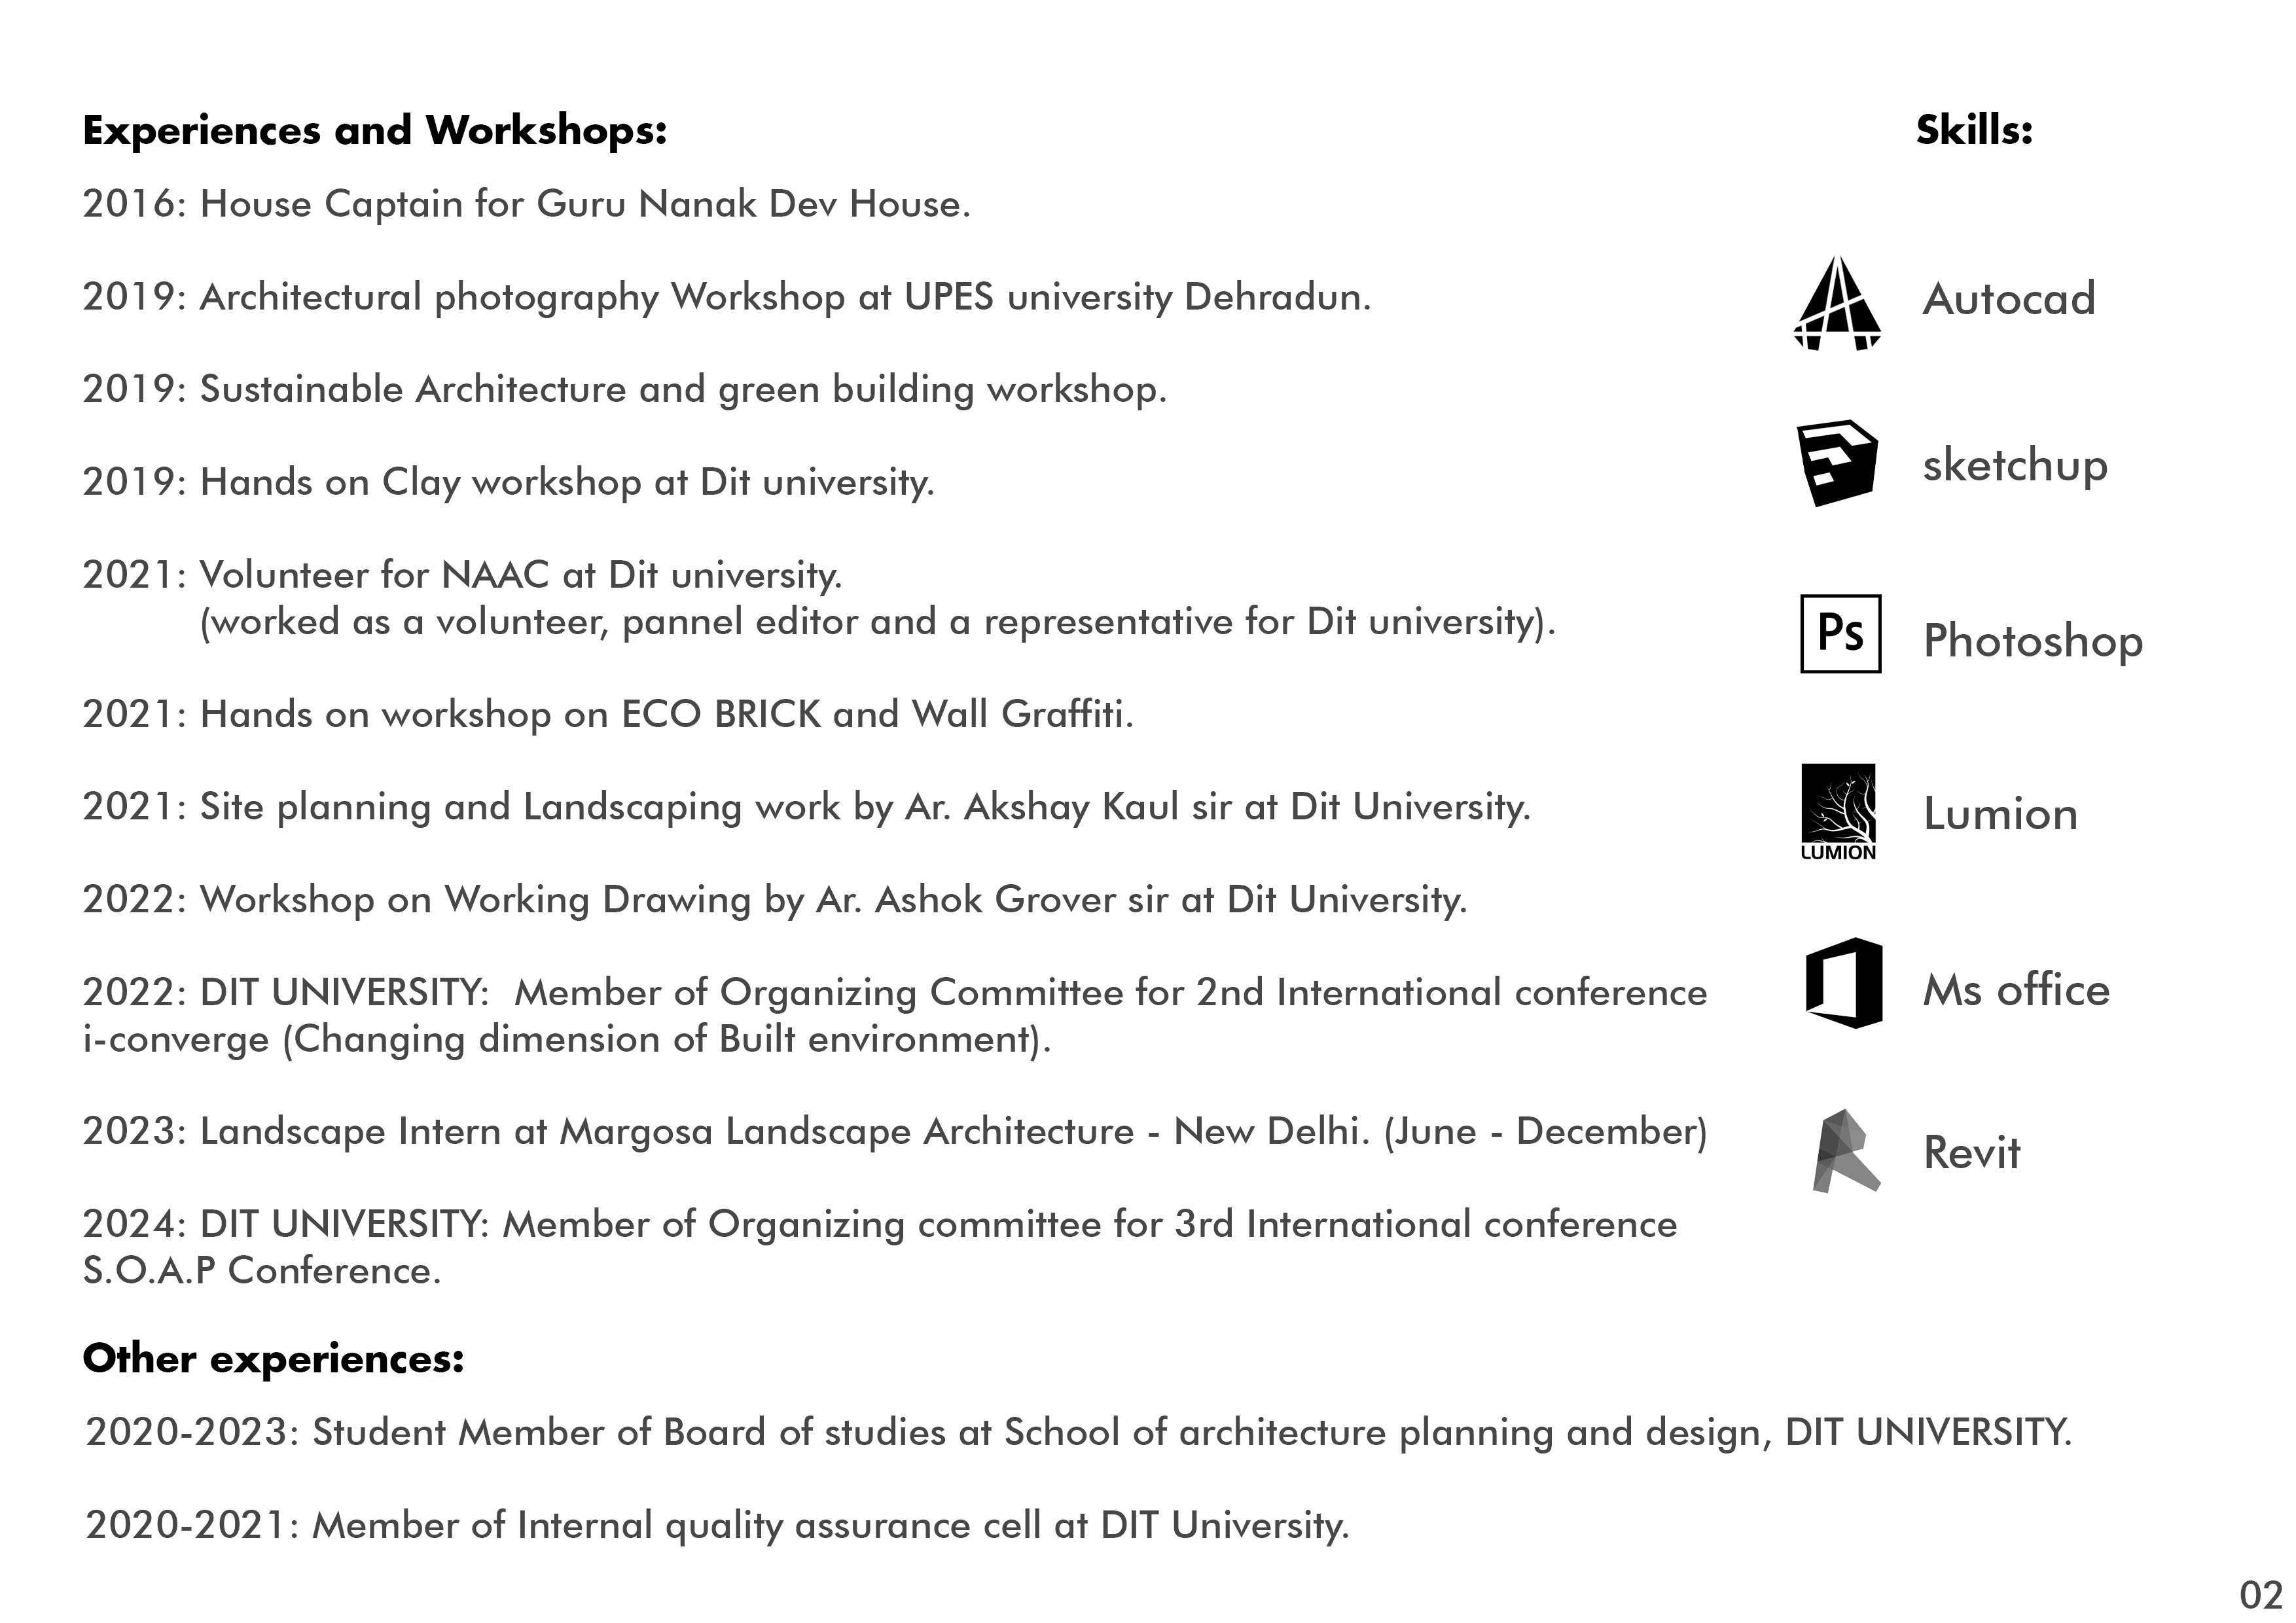Click the Ms office skill label

2015,990
